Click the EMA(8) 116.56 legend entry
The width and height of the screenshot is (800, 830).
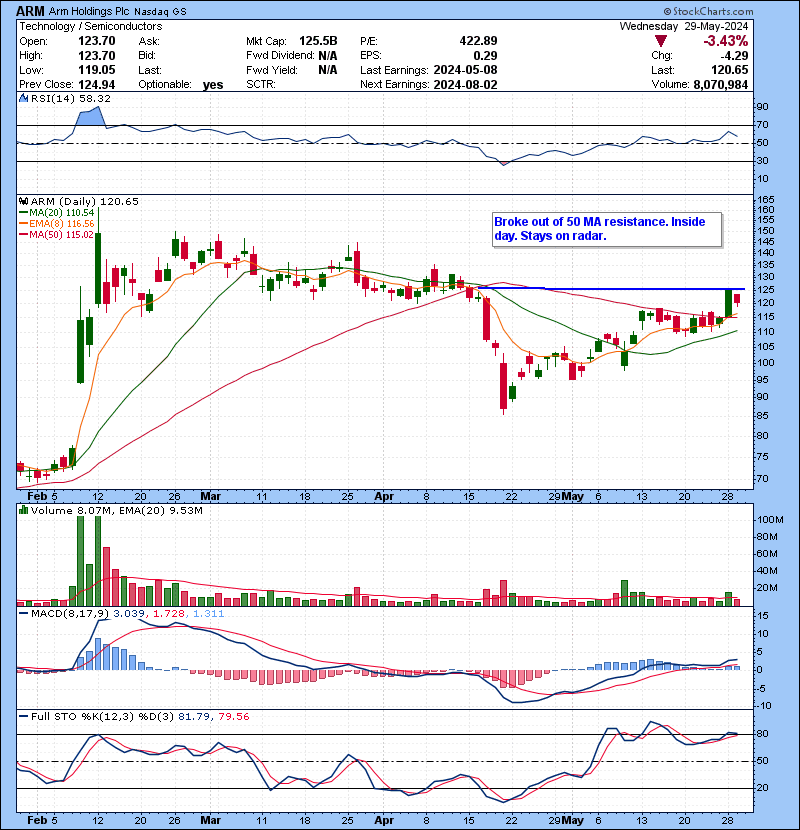point(57,224)
